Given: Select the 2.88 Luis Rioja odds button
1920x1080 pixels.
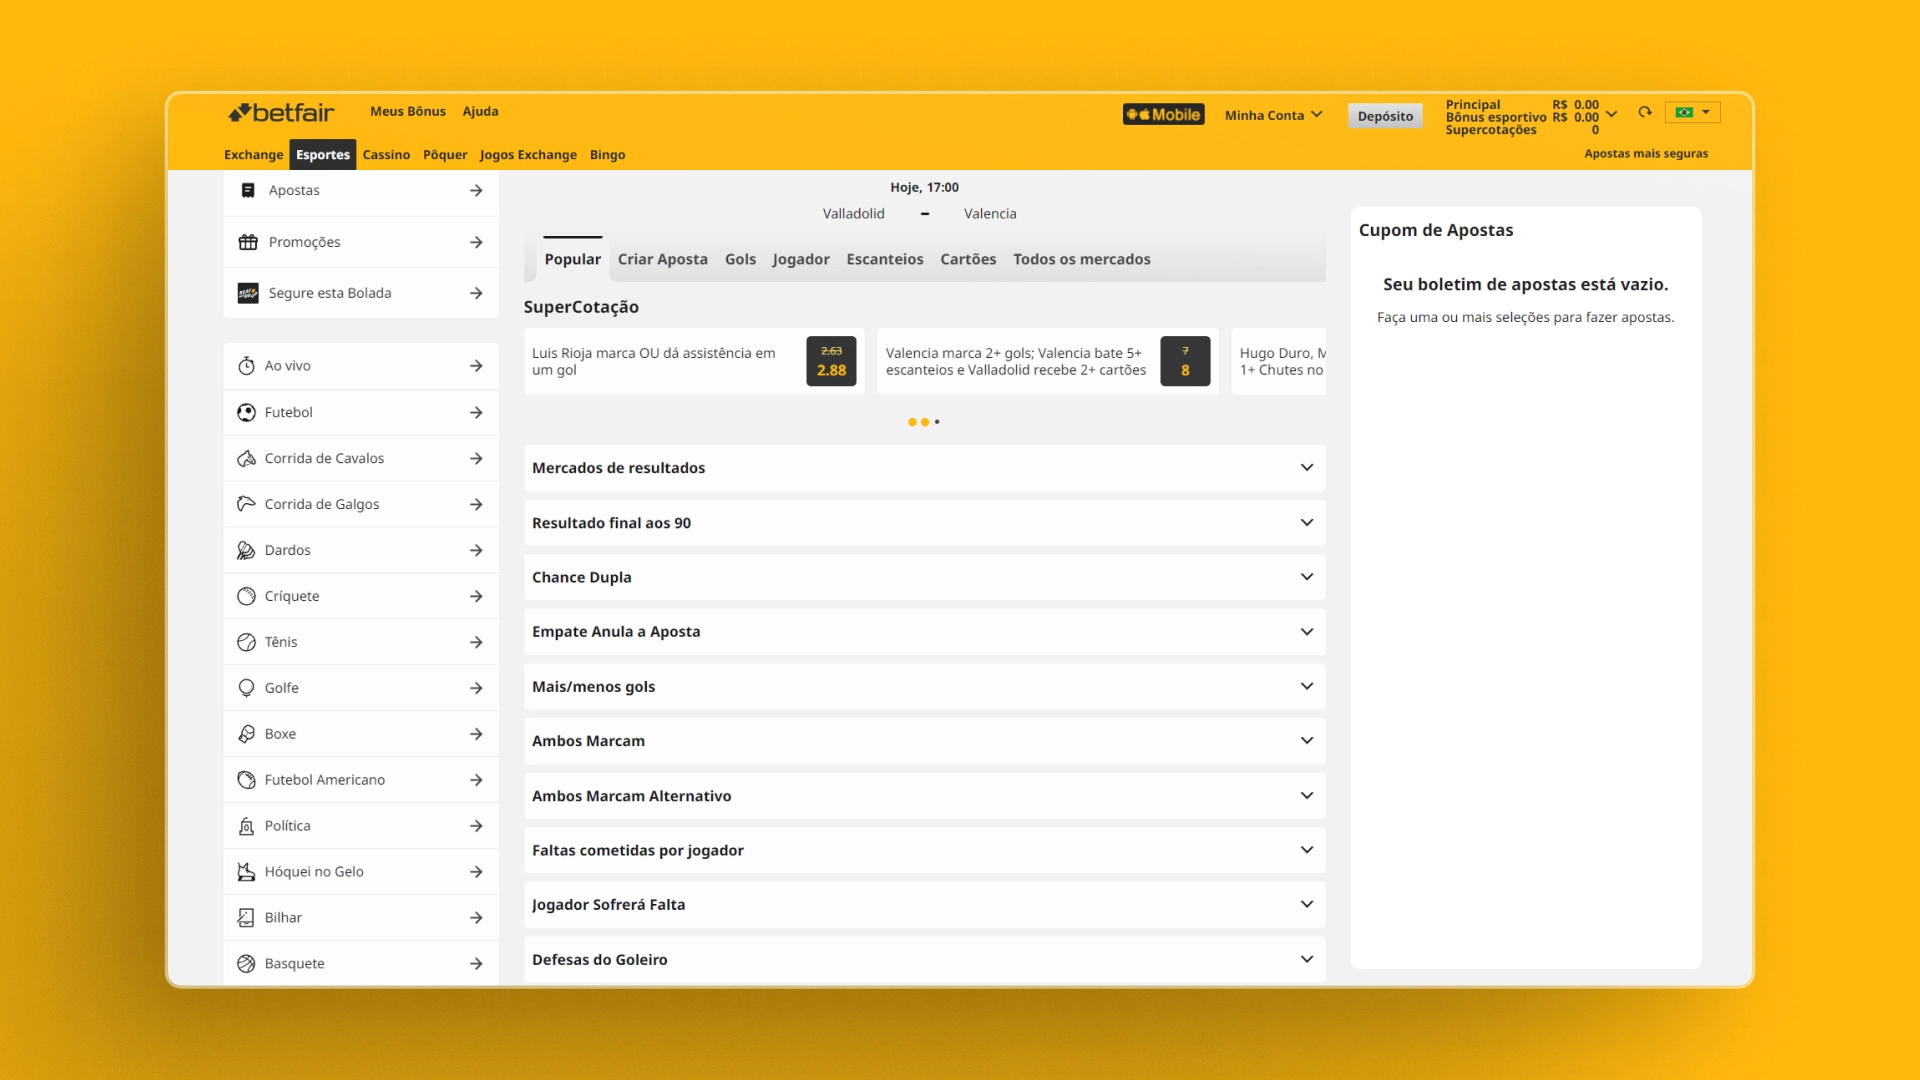Looking at the screenshot, I should (831, 361).
